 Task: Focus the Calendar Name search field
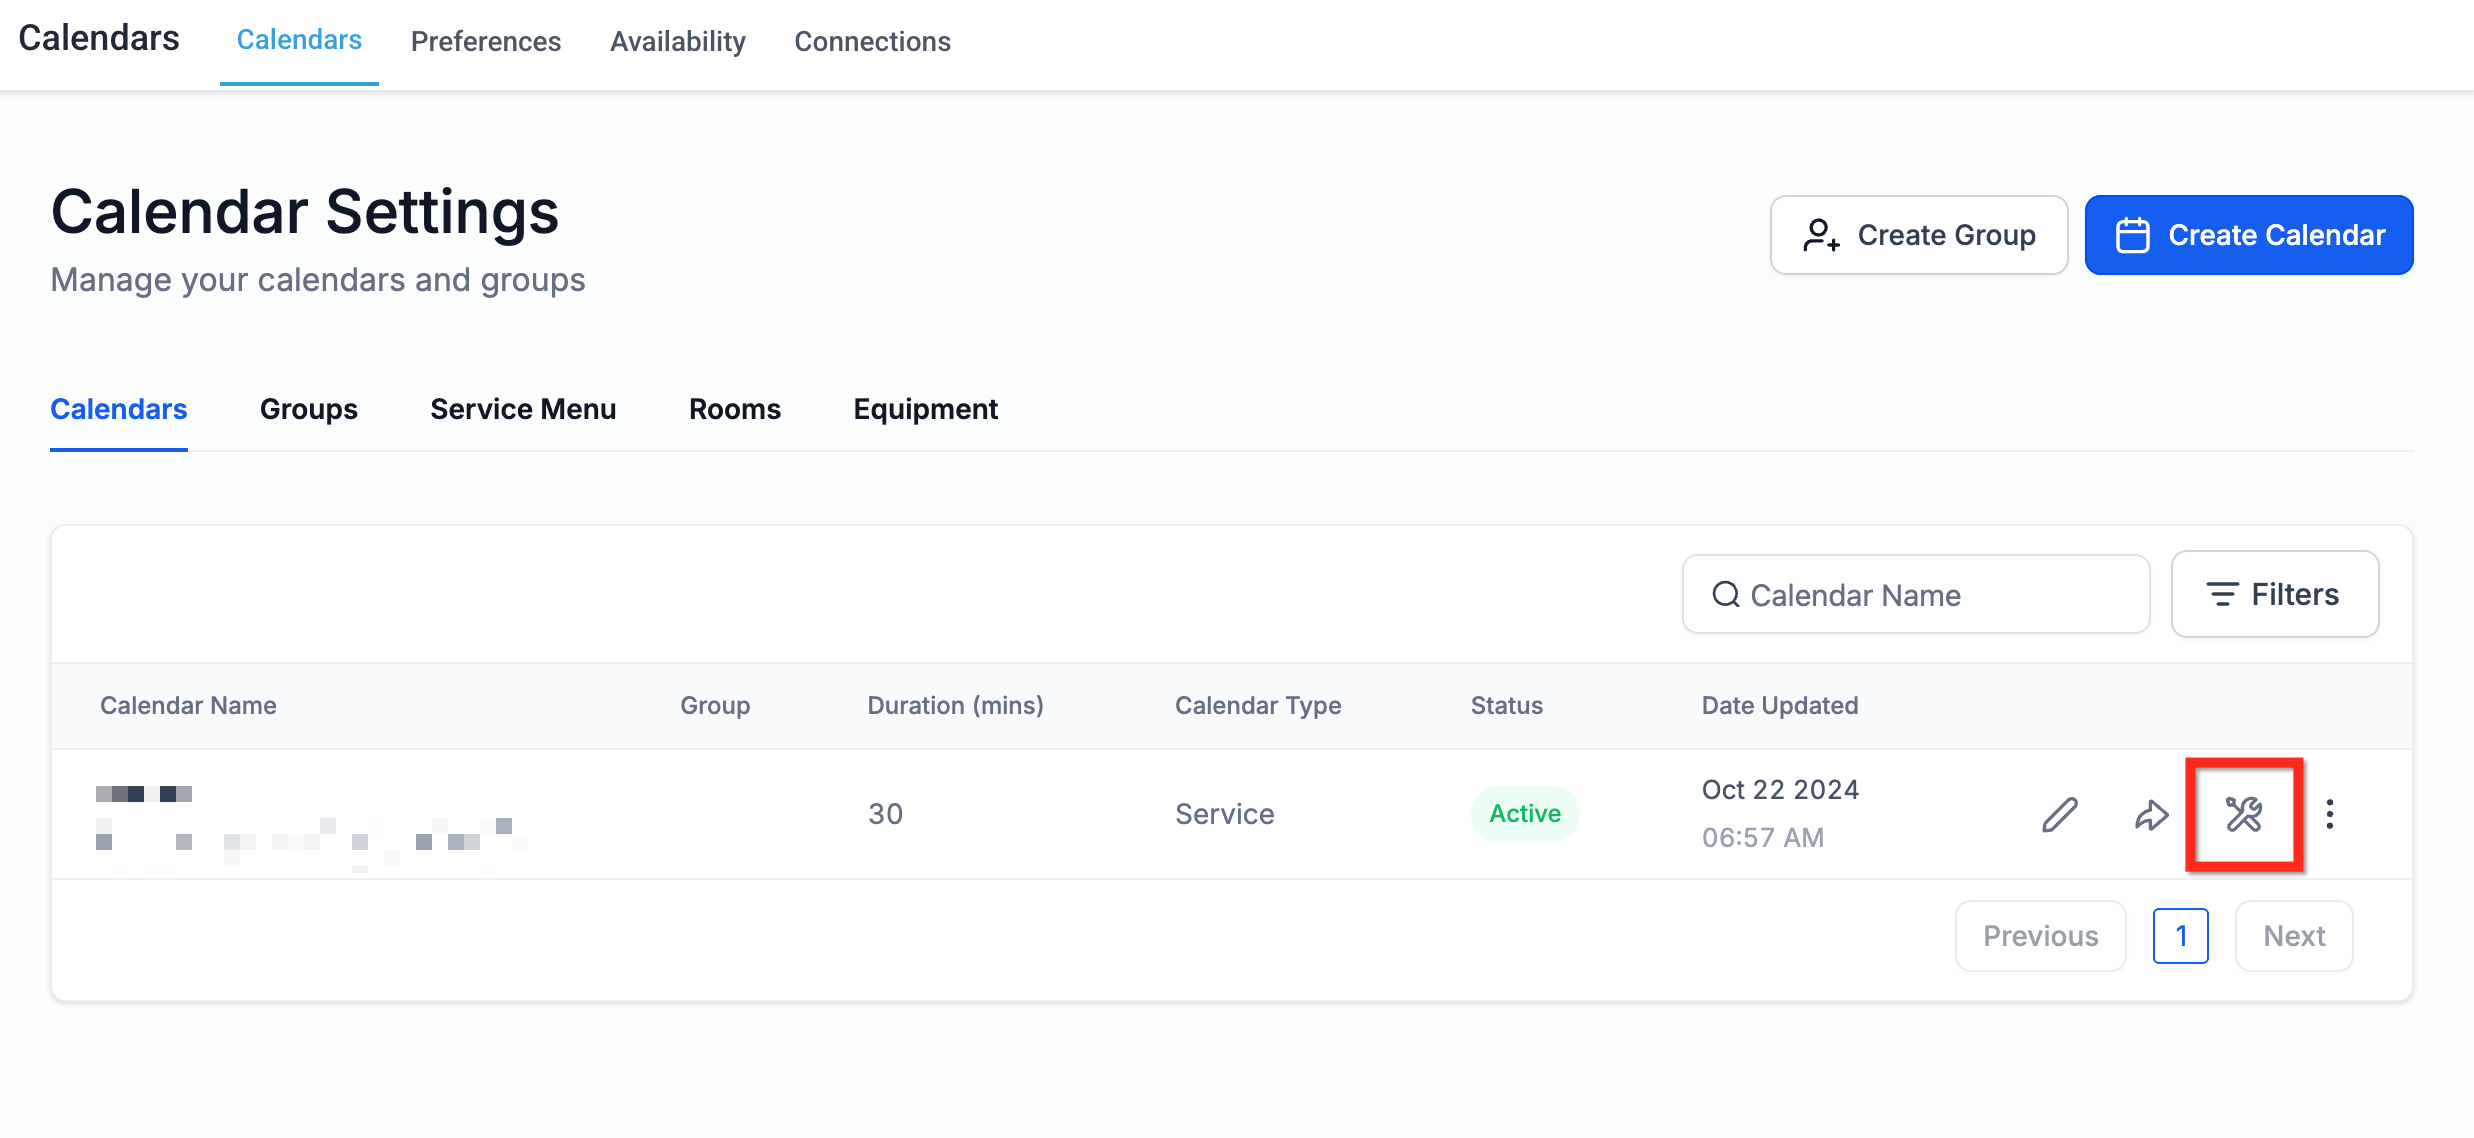click(x=1930, y=595)
